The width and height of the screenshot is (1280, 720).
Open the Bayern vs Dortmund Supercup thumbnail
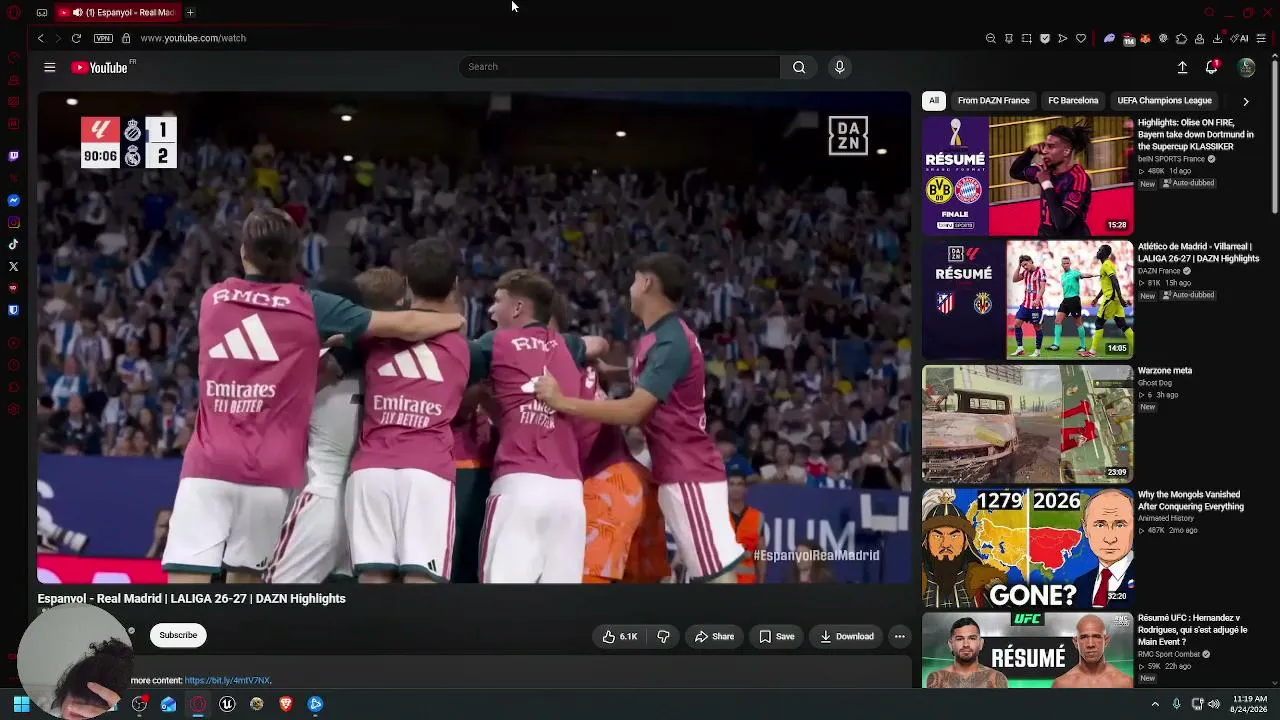pyautogui.click(x=1028, y=176)
